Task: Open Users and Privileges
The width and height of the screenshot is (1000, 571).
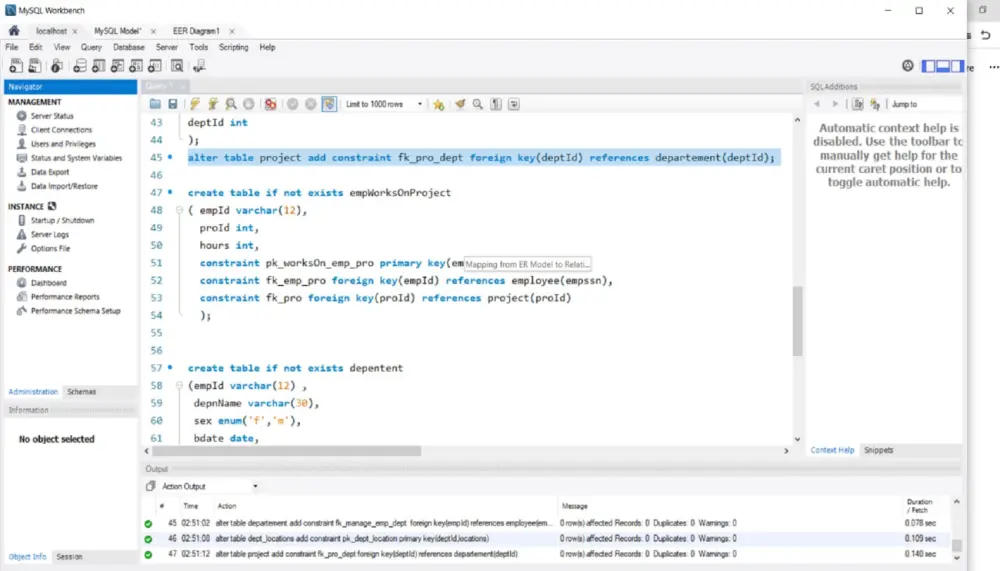Action: click(63, 144)
